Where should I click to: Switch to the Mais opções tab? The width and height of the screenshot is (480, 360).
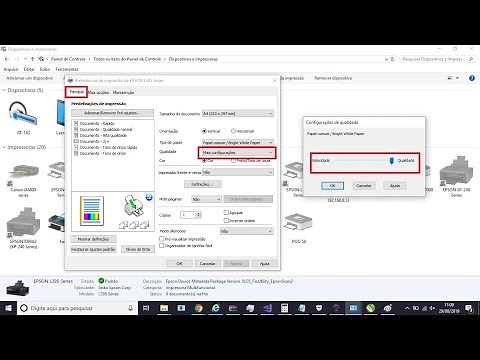click(98, 92)
